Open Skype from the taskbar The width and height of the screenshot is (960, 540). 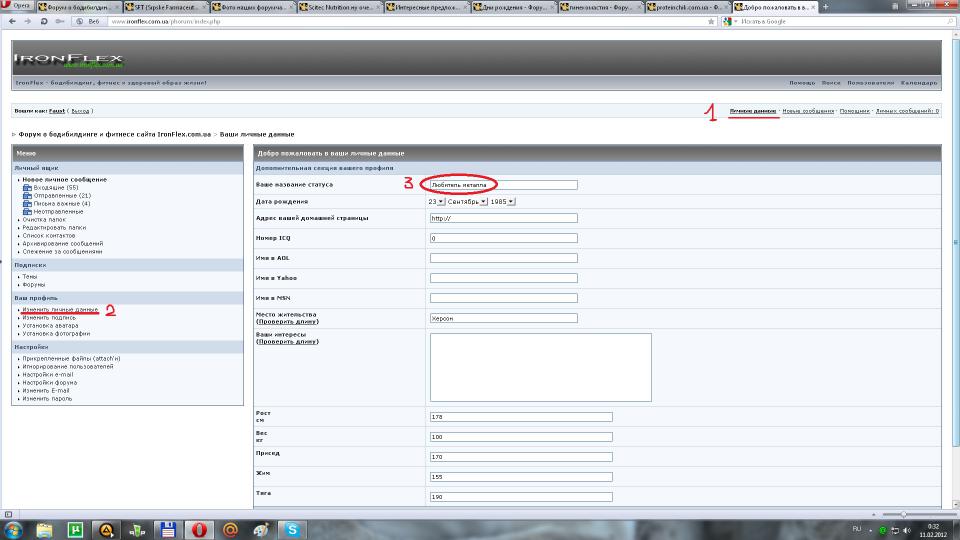point(292,529)
